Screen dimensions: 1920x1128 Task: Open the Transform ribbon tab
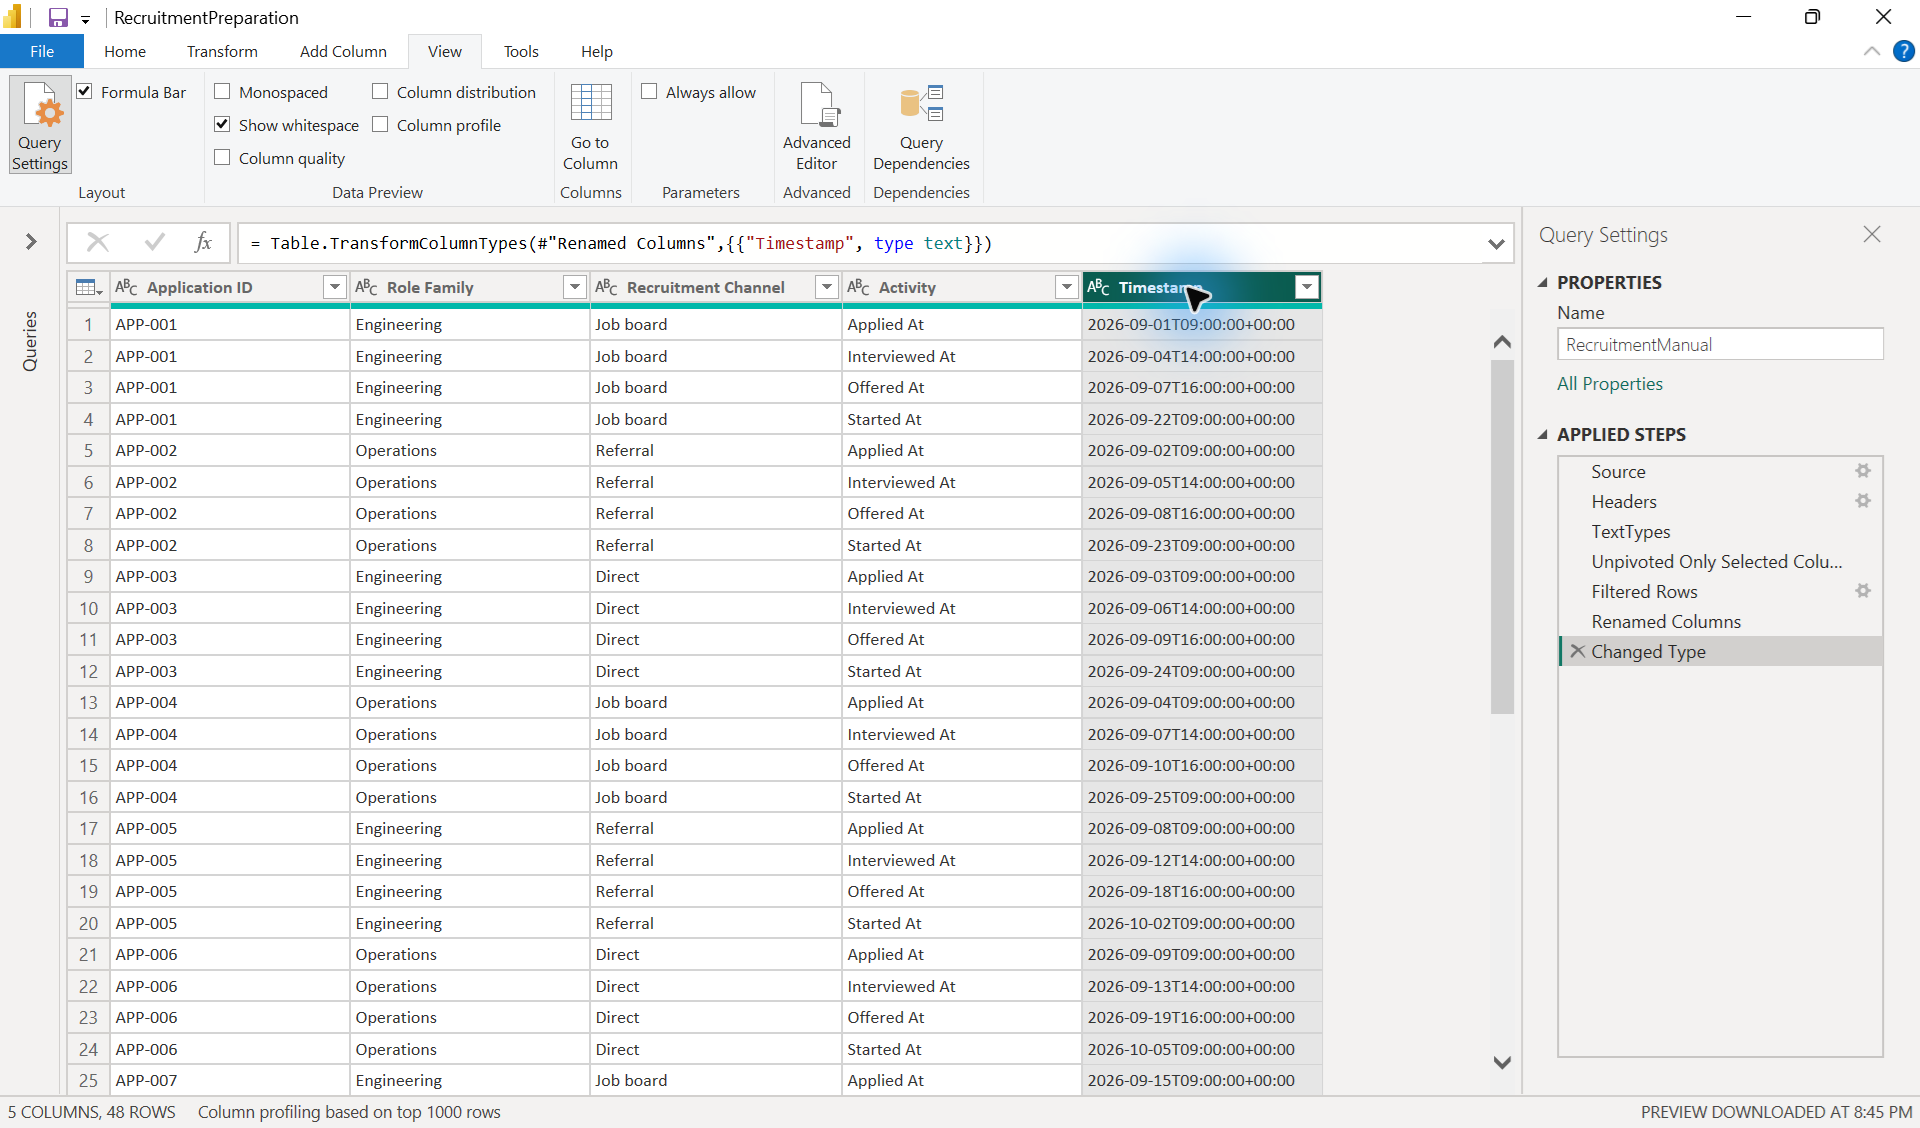pyautogui.click(x=222, y=51)
